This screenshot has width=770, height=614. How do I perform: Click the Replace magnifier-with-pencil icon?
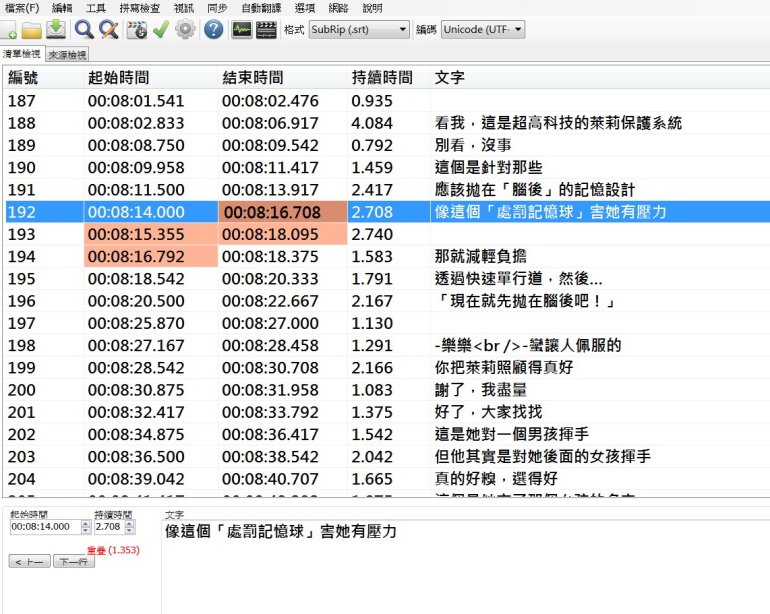[x=109, y=29]
